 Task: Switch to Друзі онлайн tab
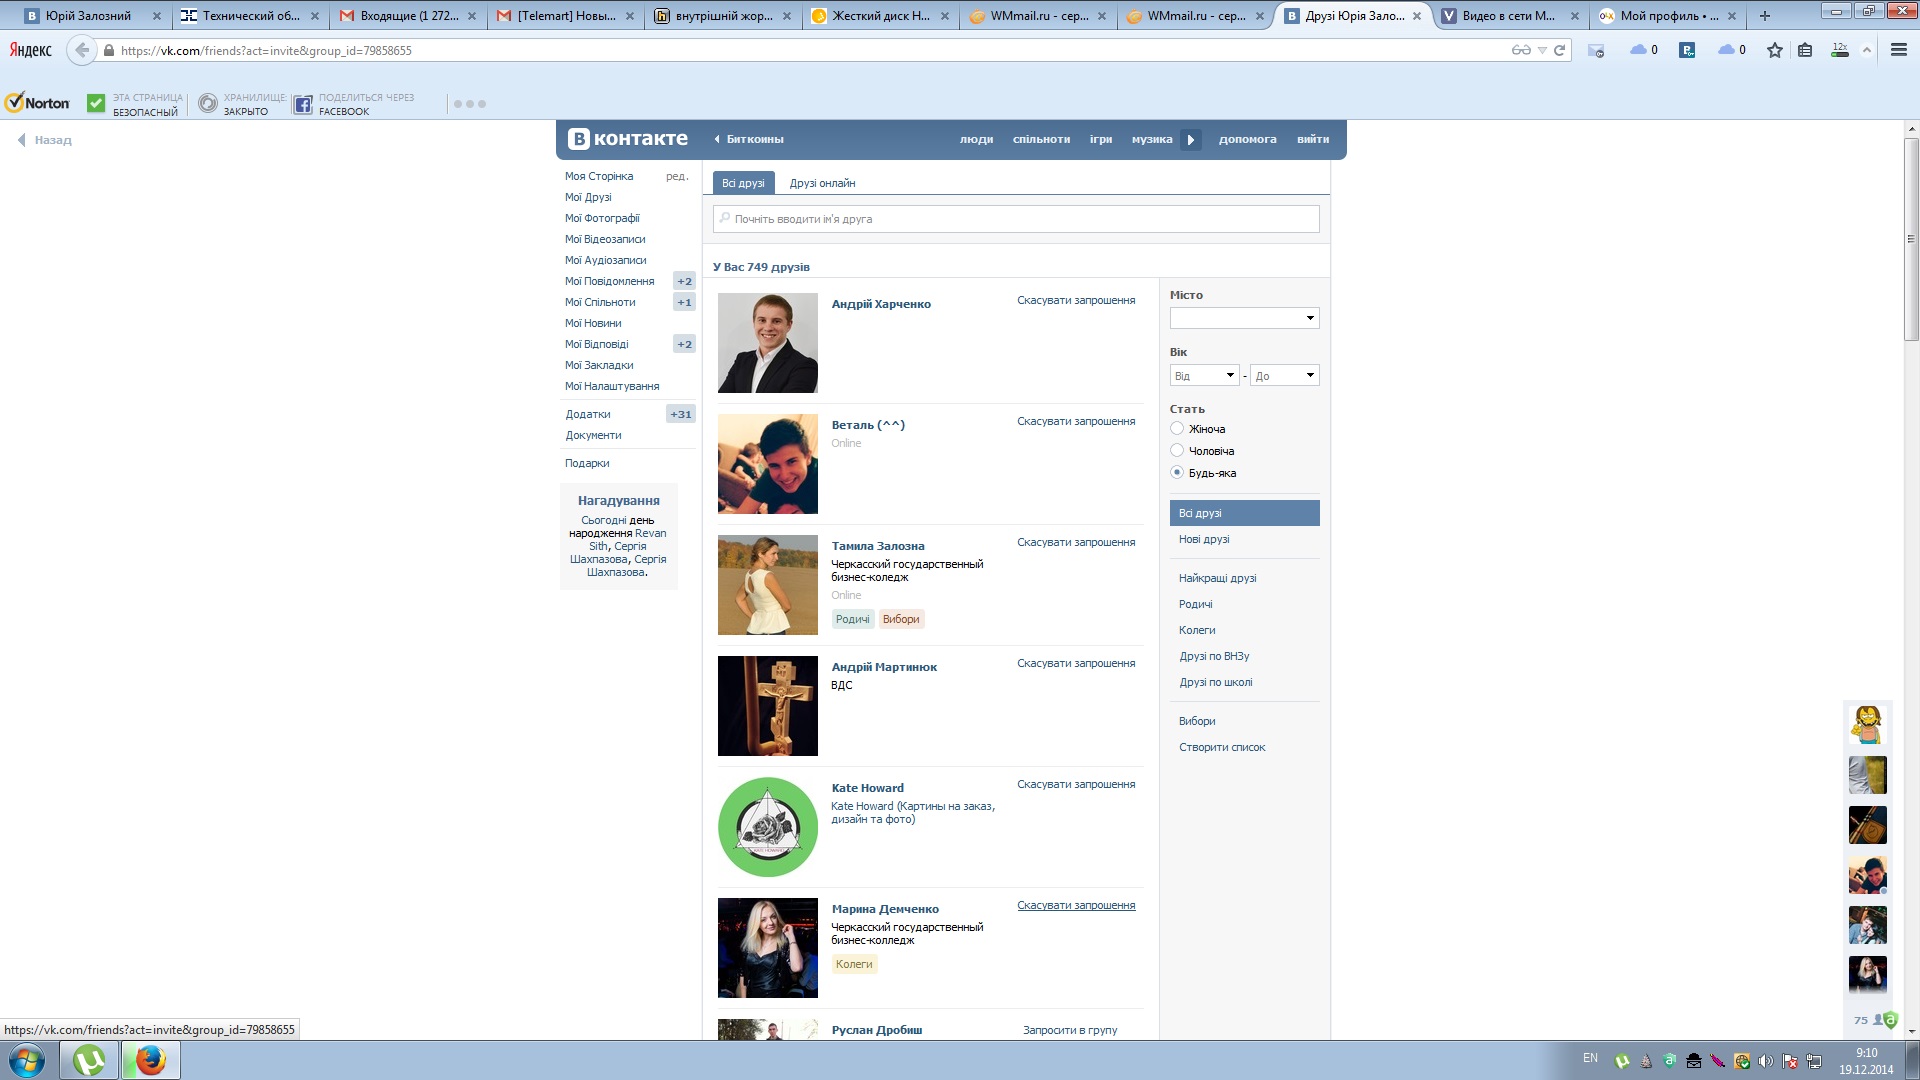(822, 183)
